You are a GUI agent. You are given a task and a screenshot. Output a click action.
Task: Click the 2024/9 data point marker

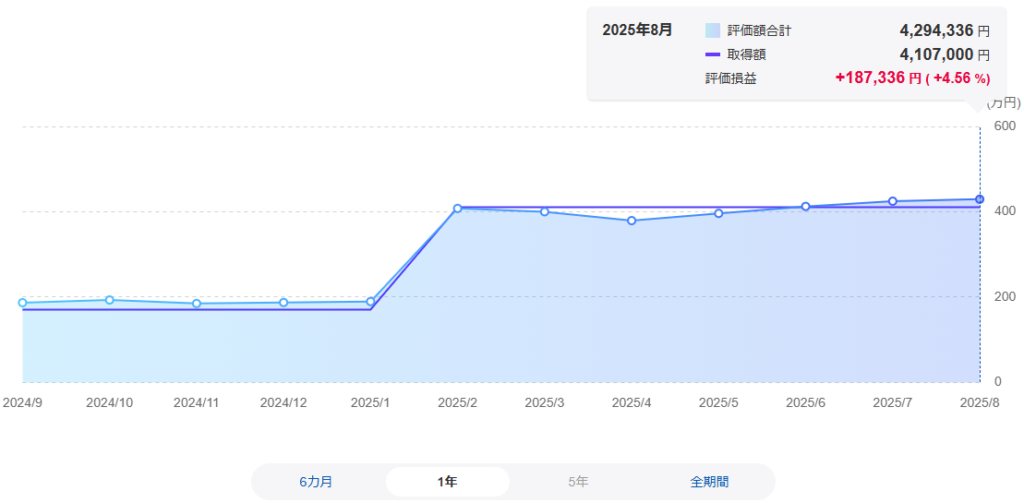[22, 303]
